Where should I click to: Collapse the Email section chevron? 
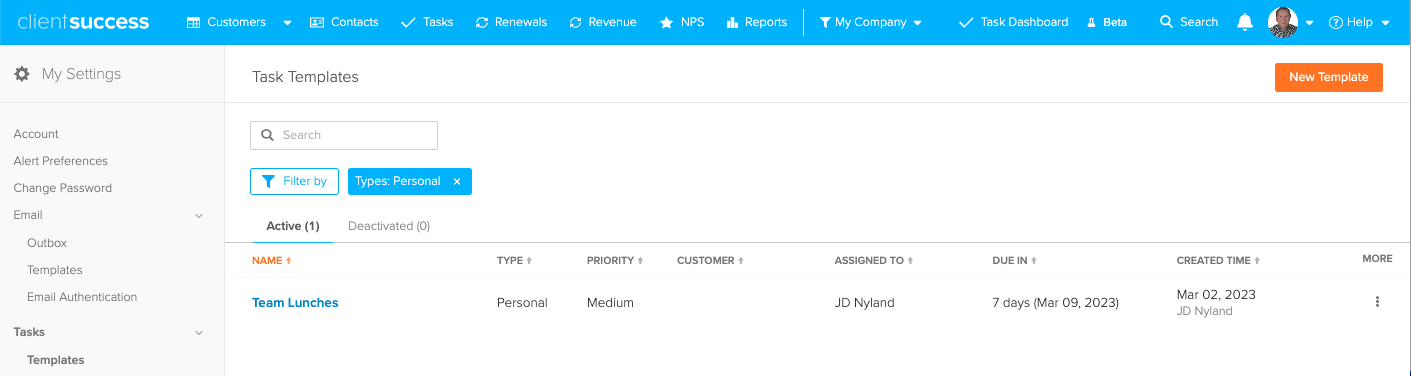pyautogui.click(x=199, y=216)
